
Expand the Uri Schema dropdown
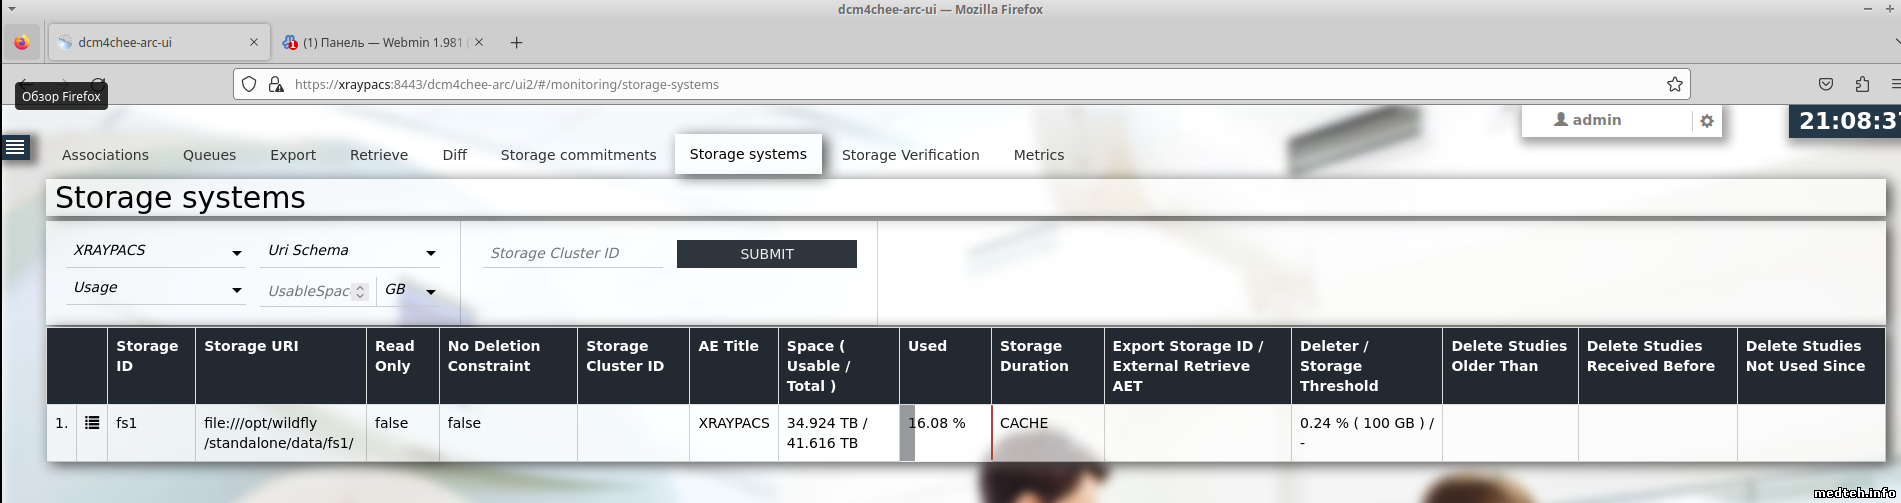(x=351, y=251)
